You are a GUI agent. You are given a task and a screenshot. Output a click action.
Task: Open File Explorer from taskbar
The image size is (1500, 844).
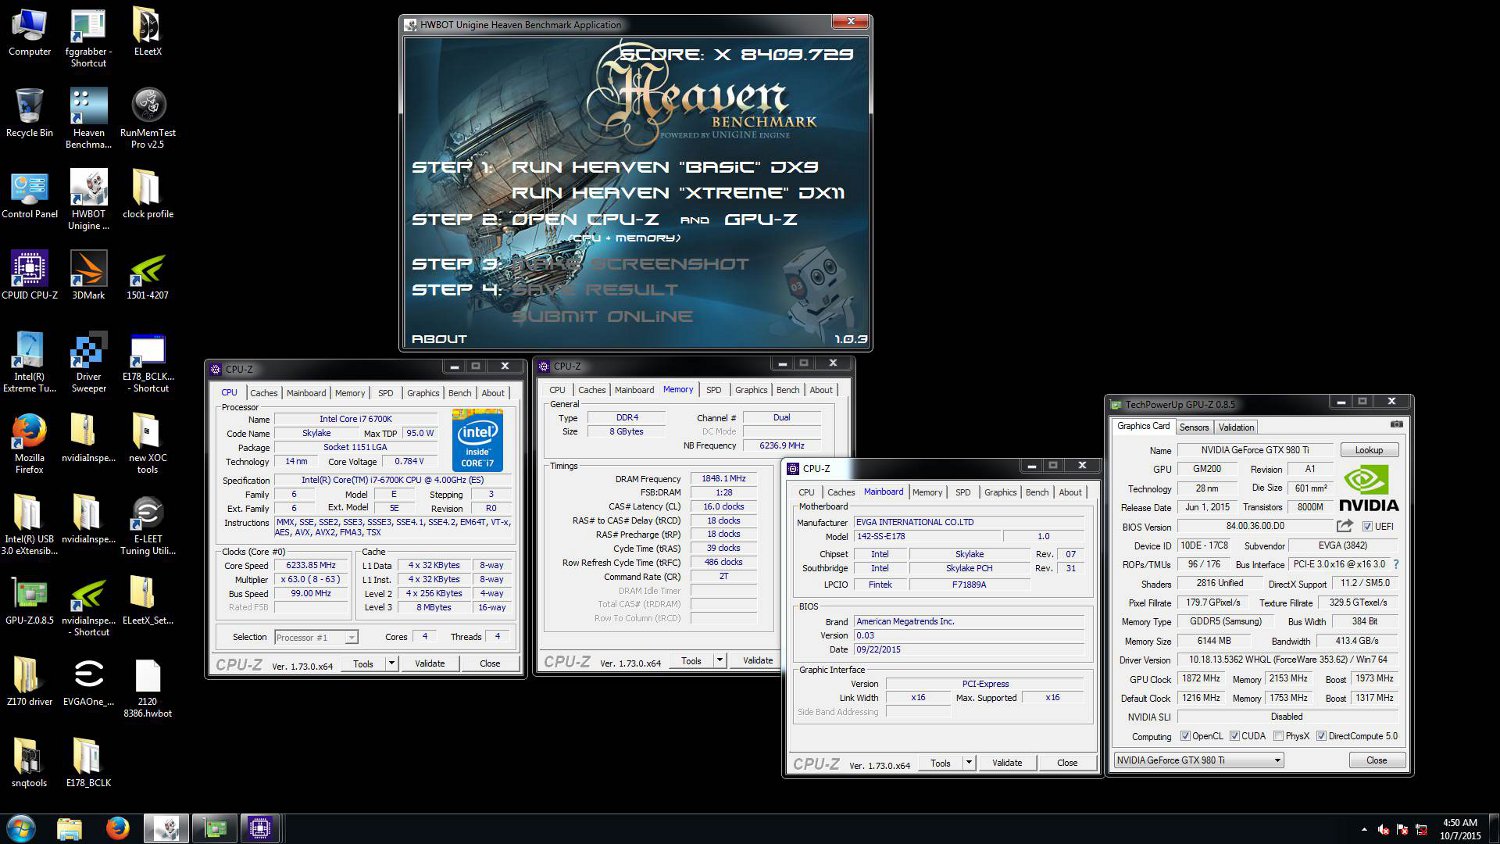pos(69,828)
